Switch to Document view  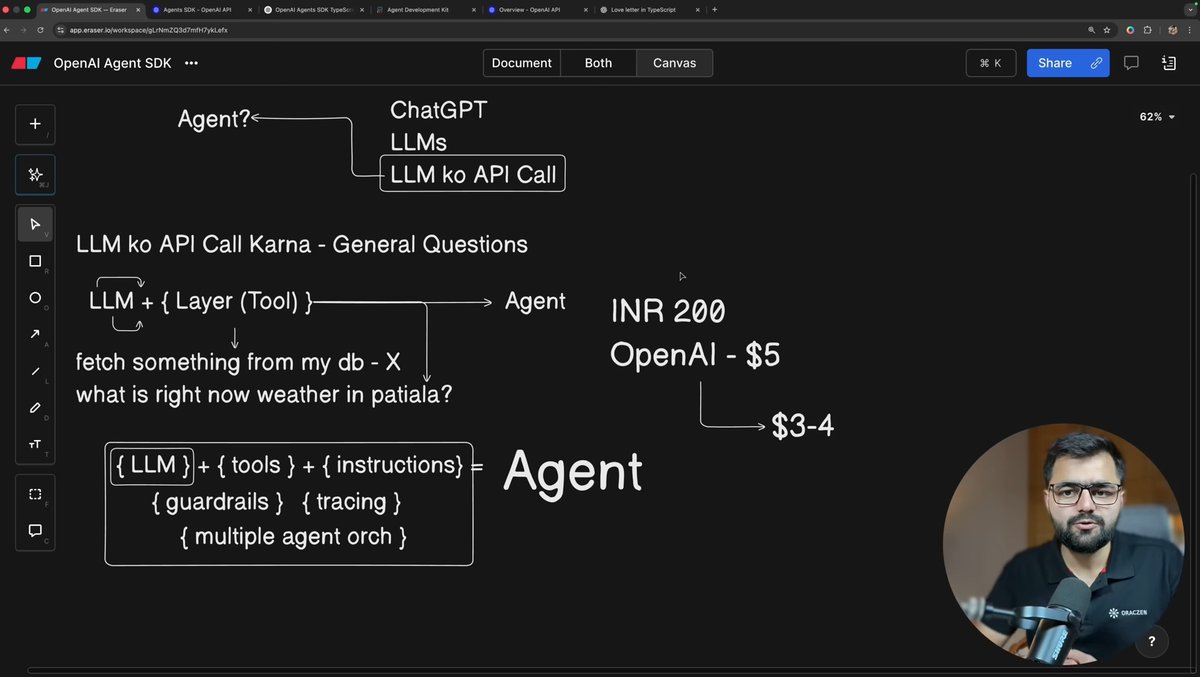point(521,63)
